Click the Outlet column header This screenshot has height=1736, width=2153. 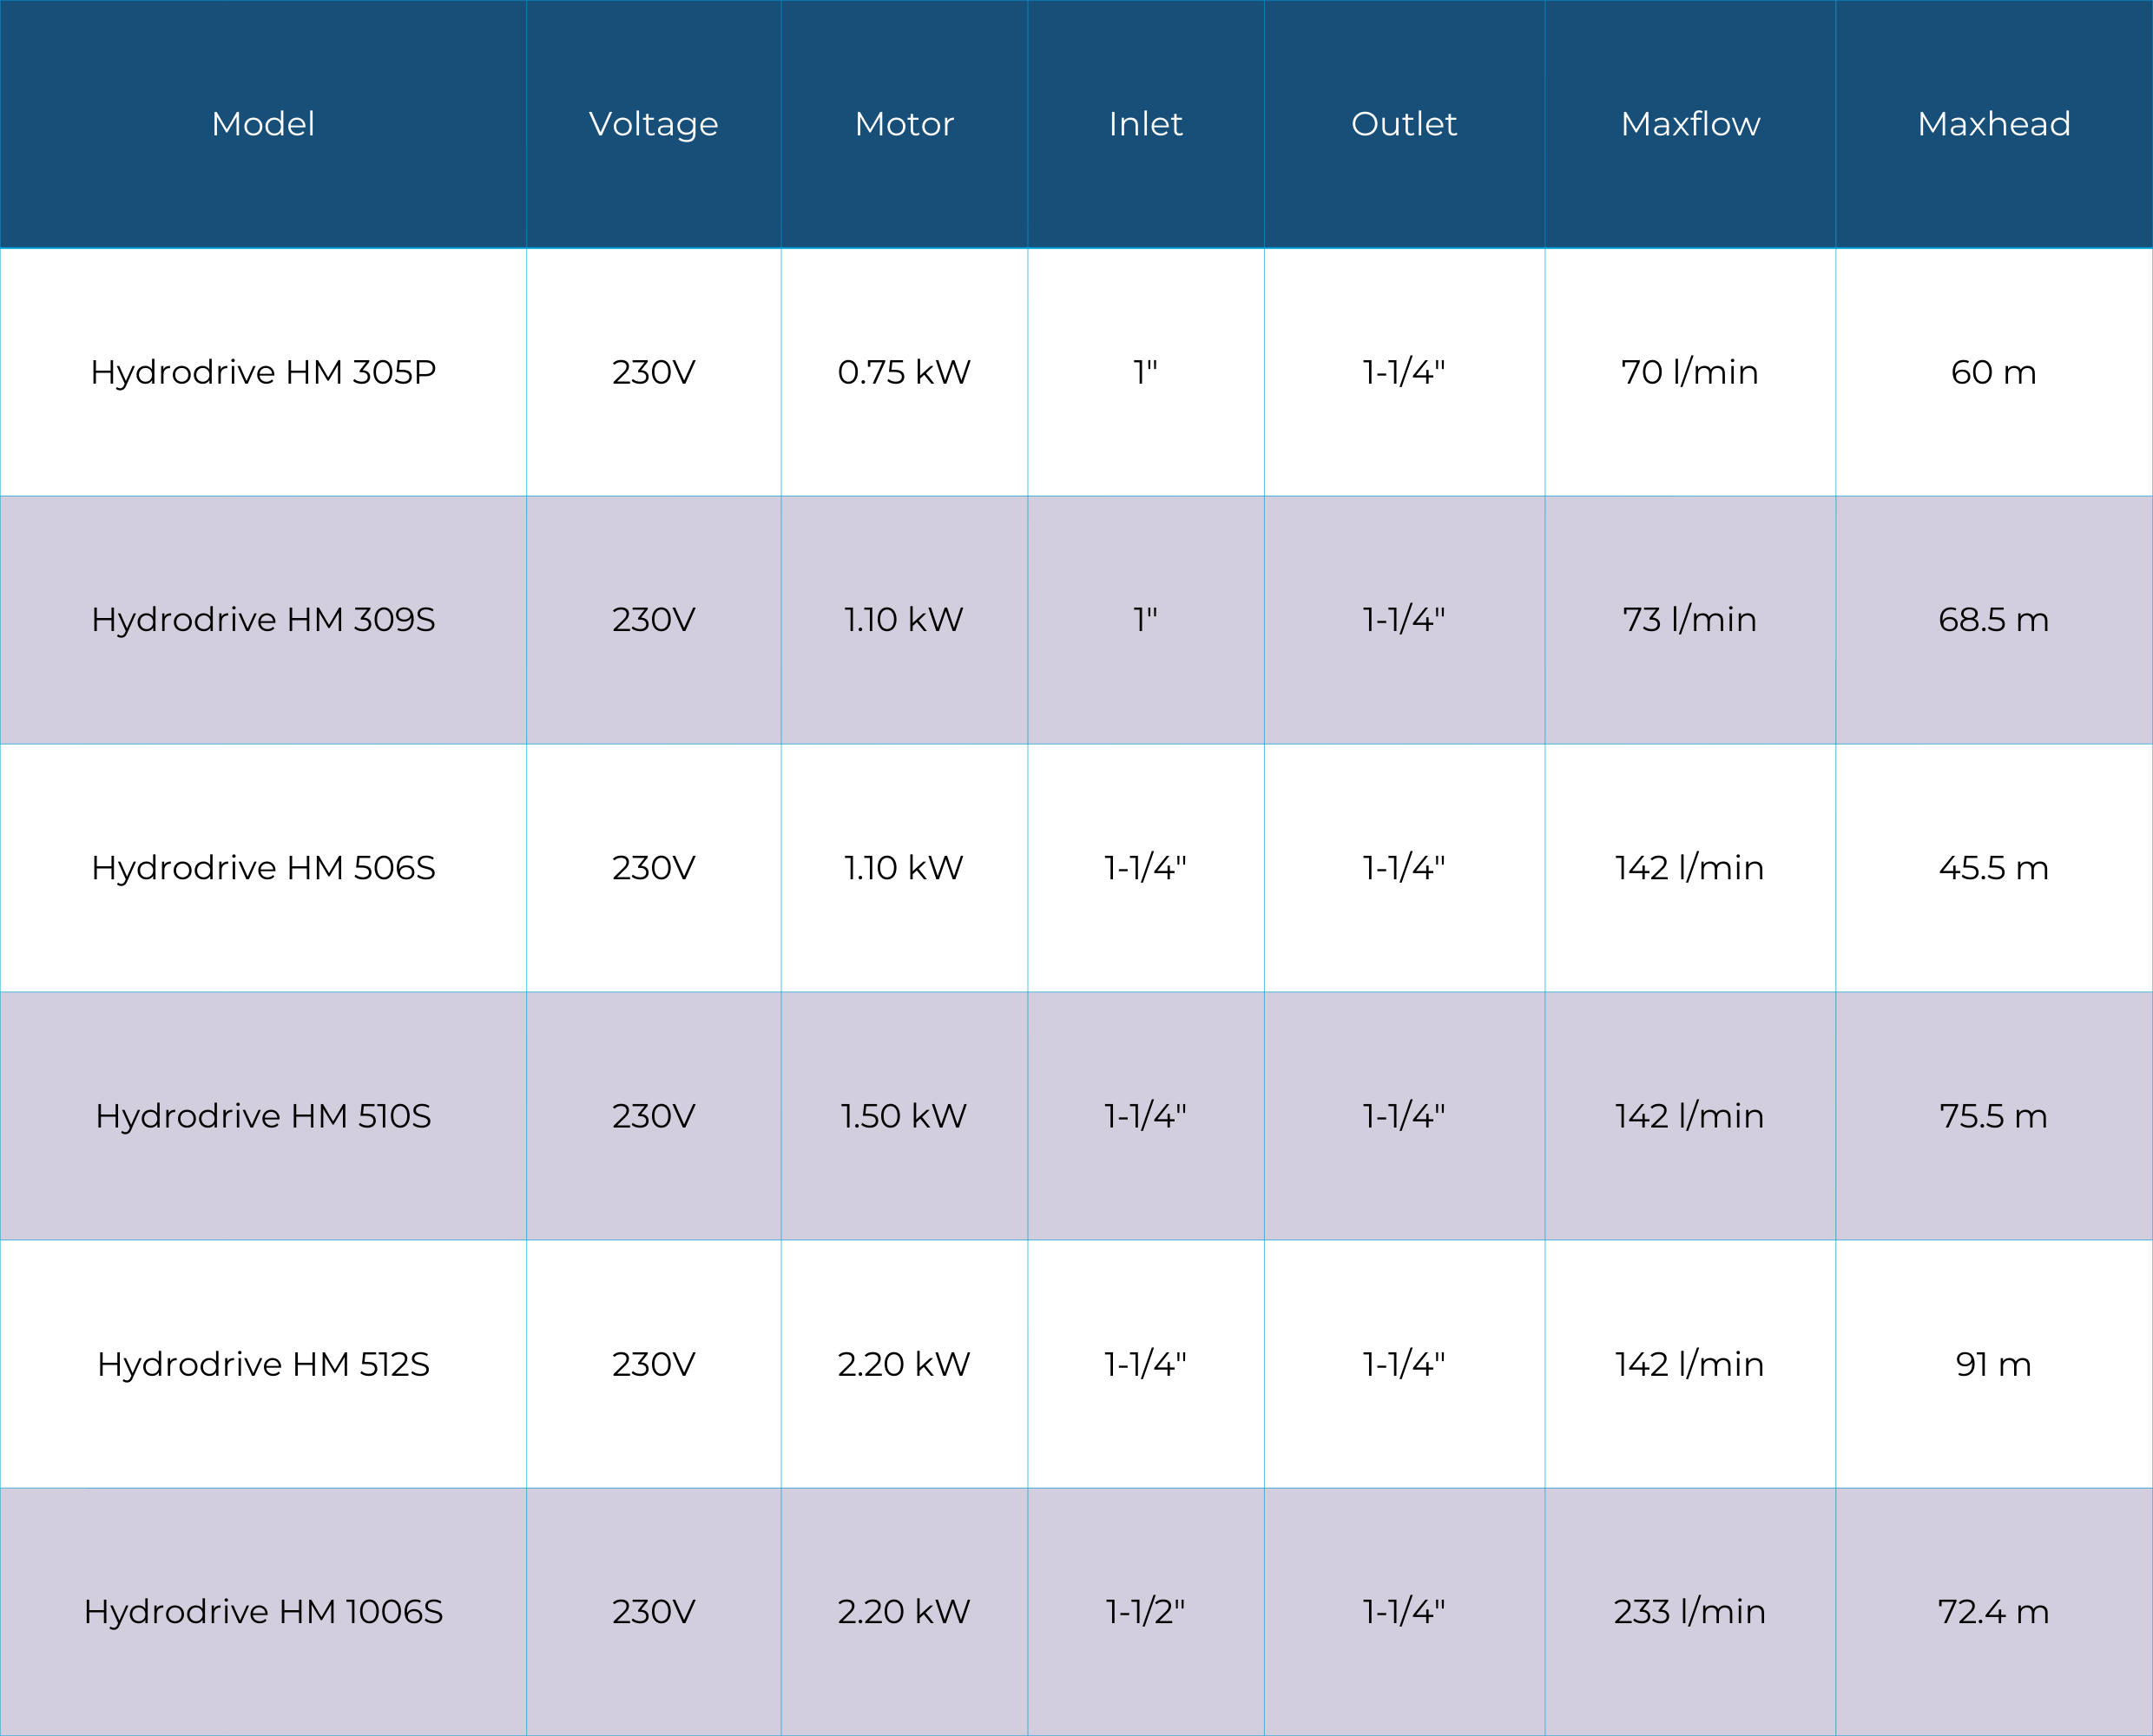(1403, 124)
